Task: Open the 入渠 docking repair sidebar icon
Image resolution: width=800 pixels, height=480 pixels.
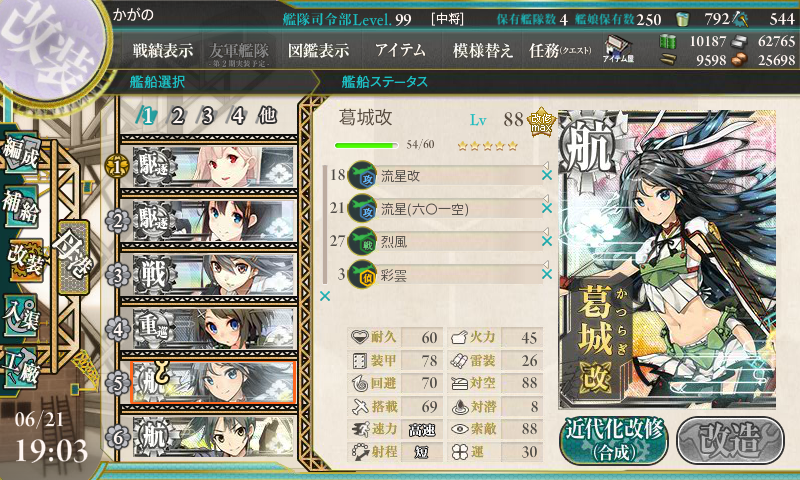Action: pyautogui.click(x=20, y=315)
